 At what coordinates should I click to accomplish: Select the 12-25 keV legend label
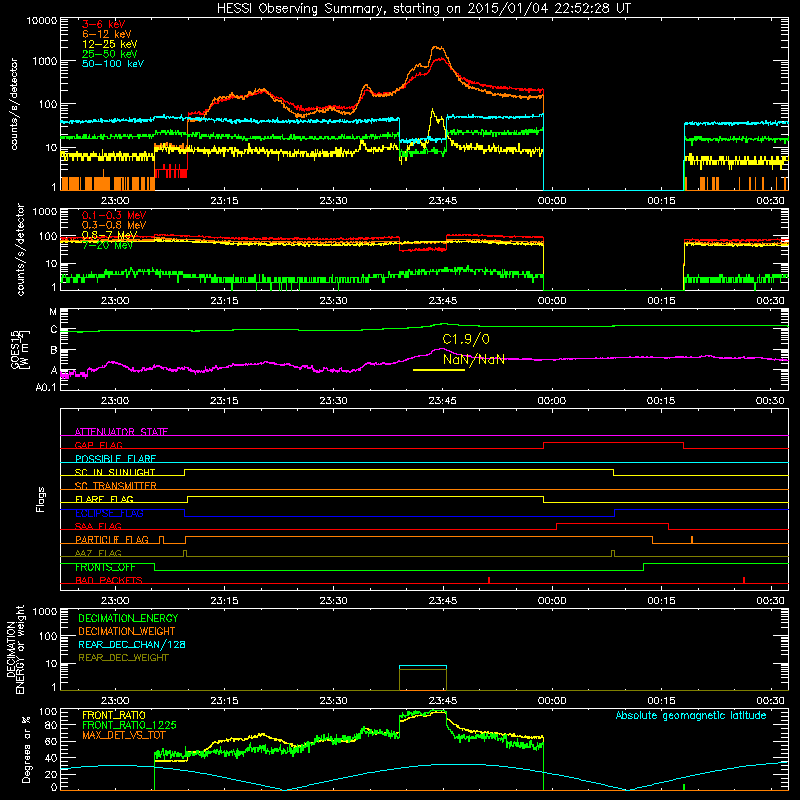[x=109, y=44]
